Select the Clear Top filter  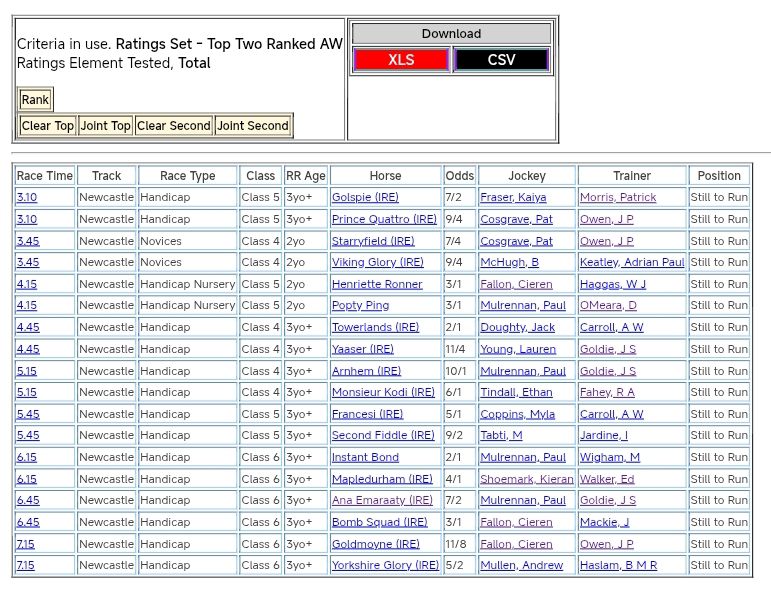click(48, 126)
